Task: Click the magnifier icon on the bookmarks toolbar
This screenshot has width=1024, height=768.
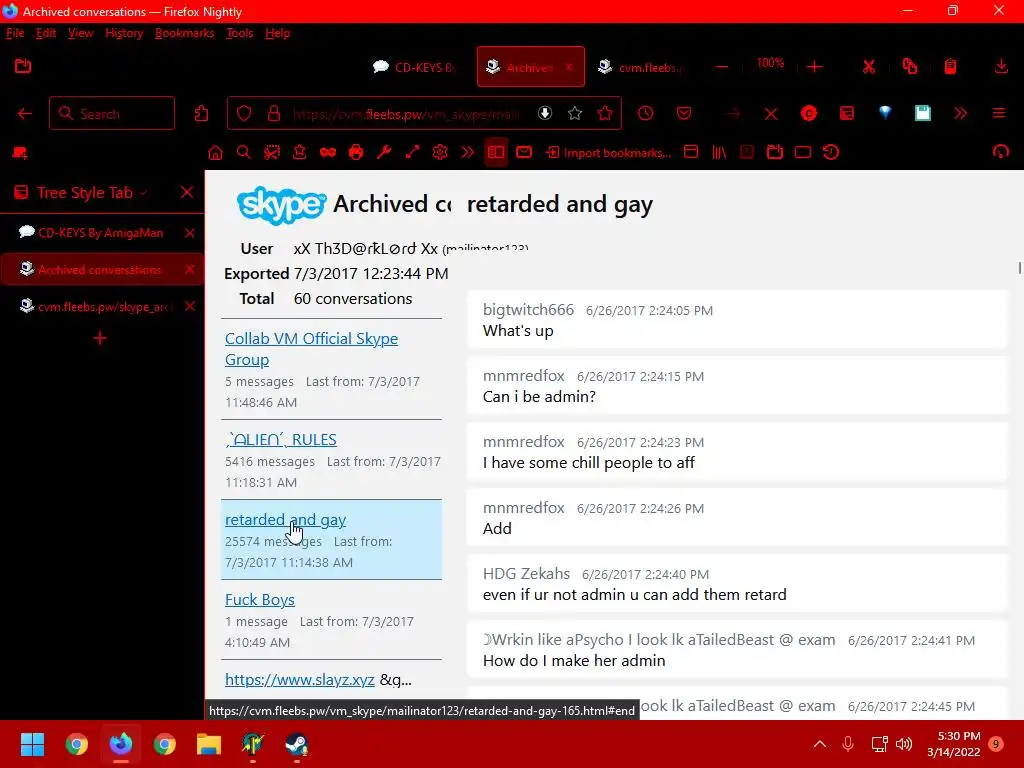Action: click(x=244, y=153)
